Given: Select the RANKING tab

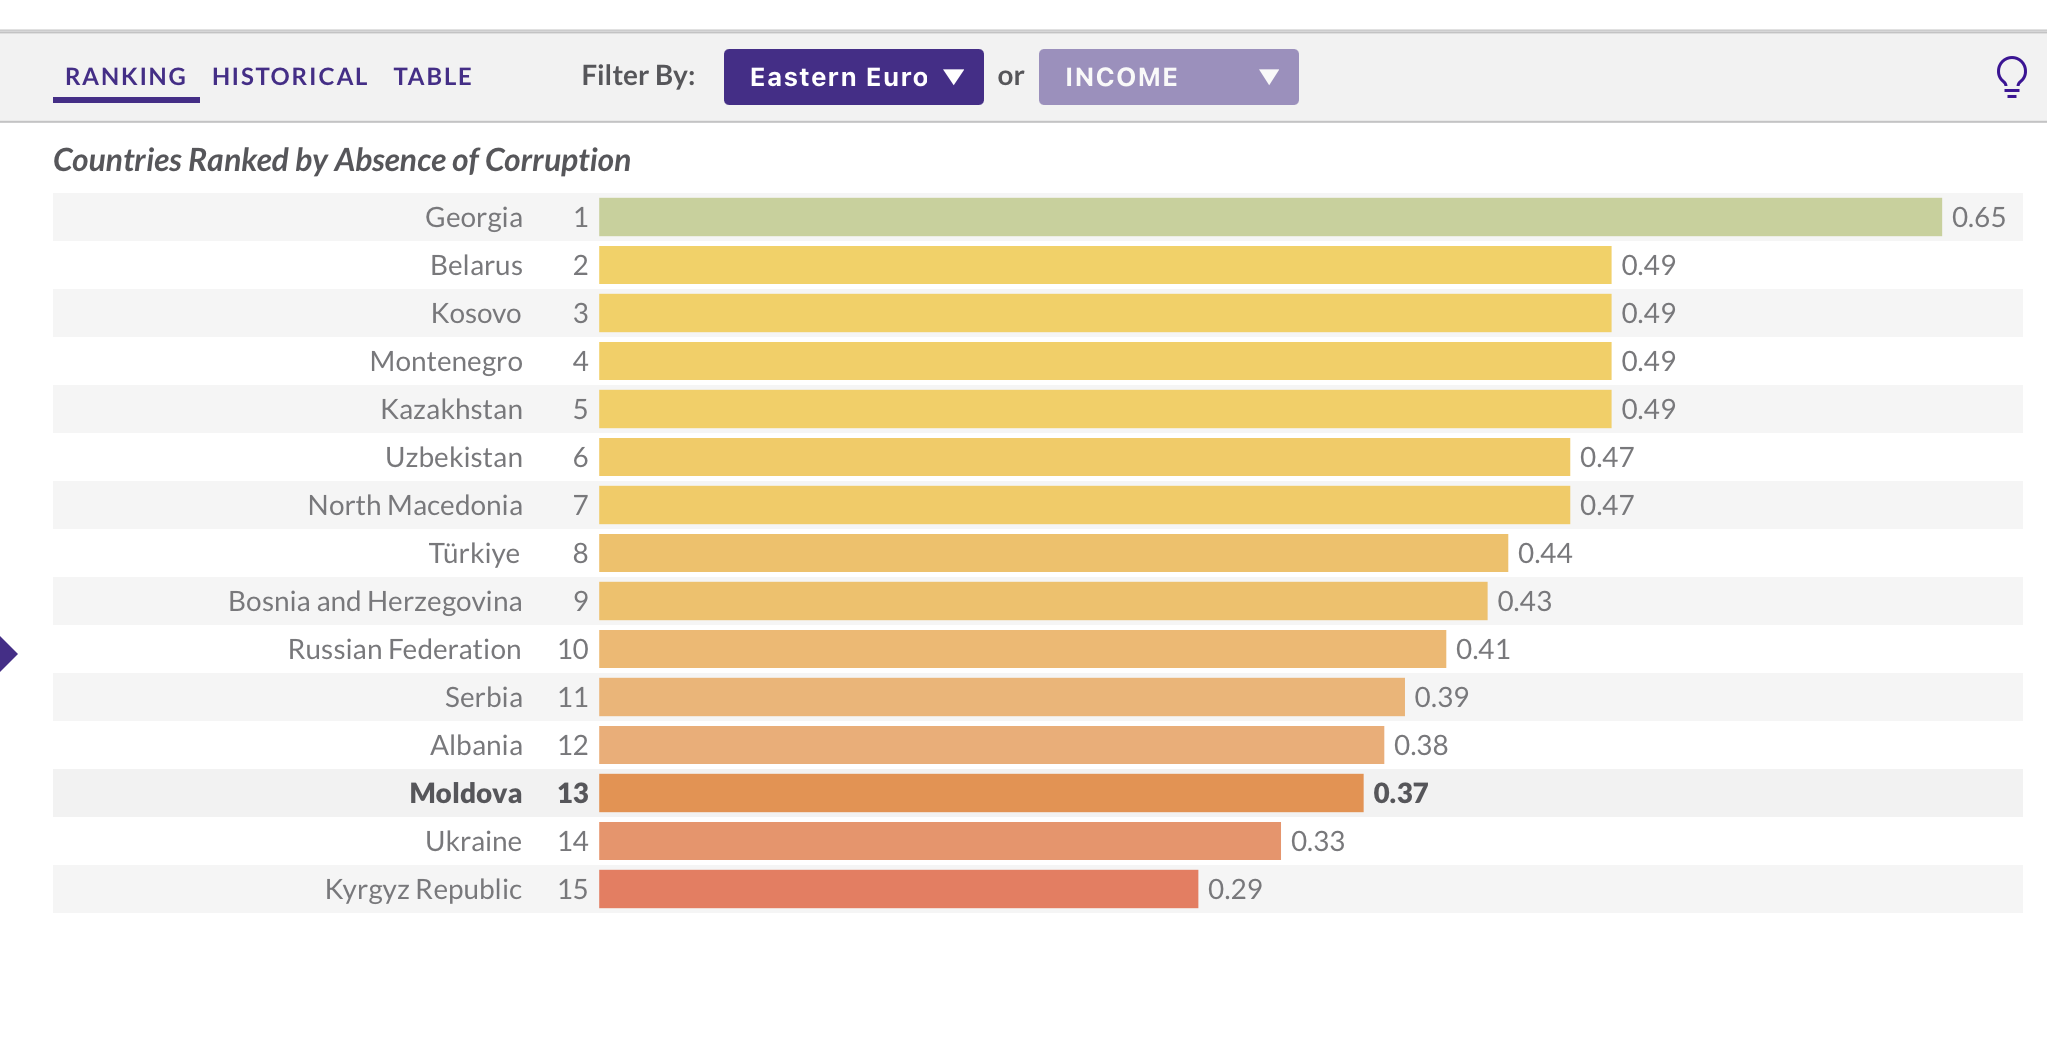Looking at the screenshot, I should coord(126,77).
